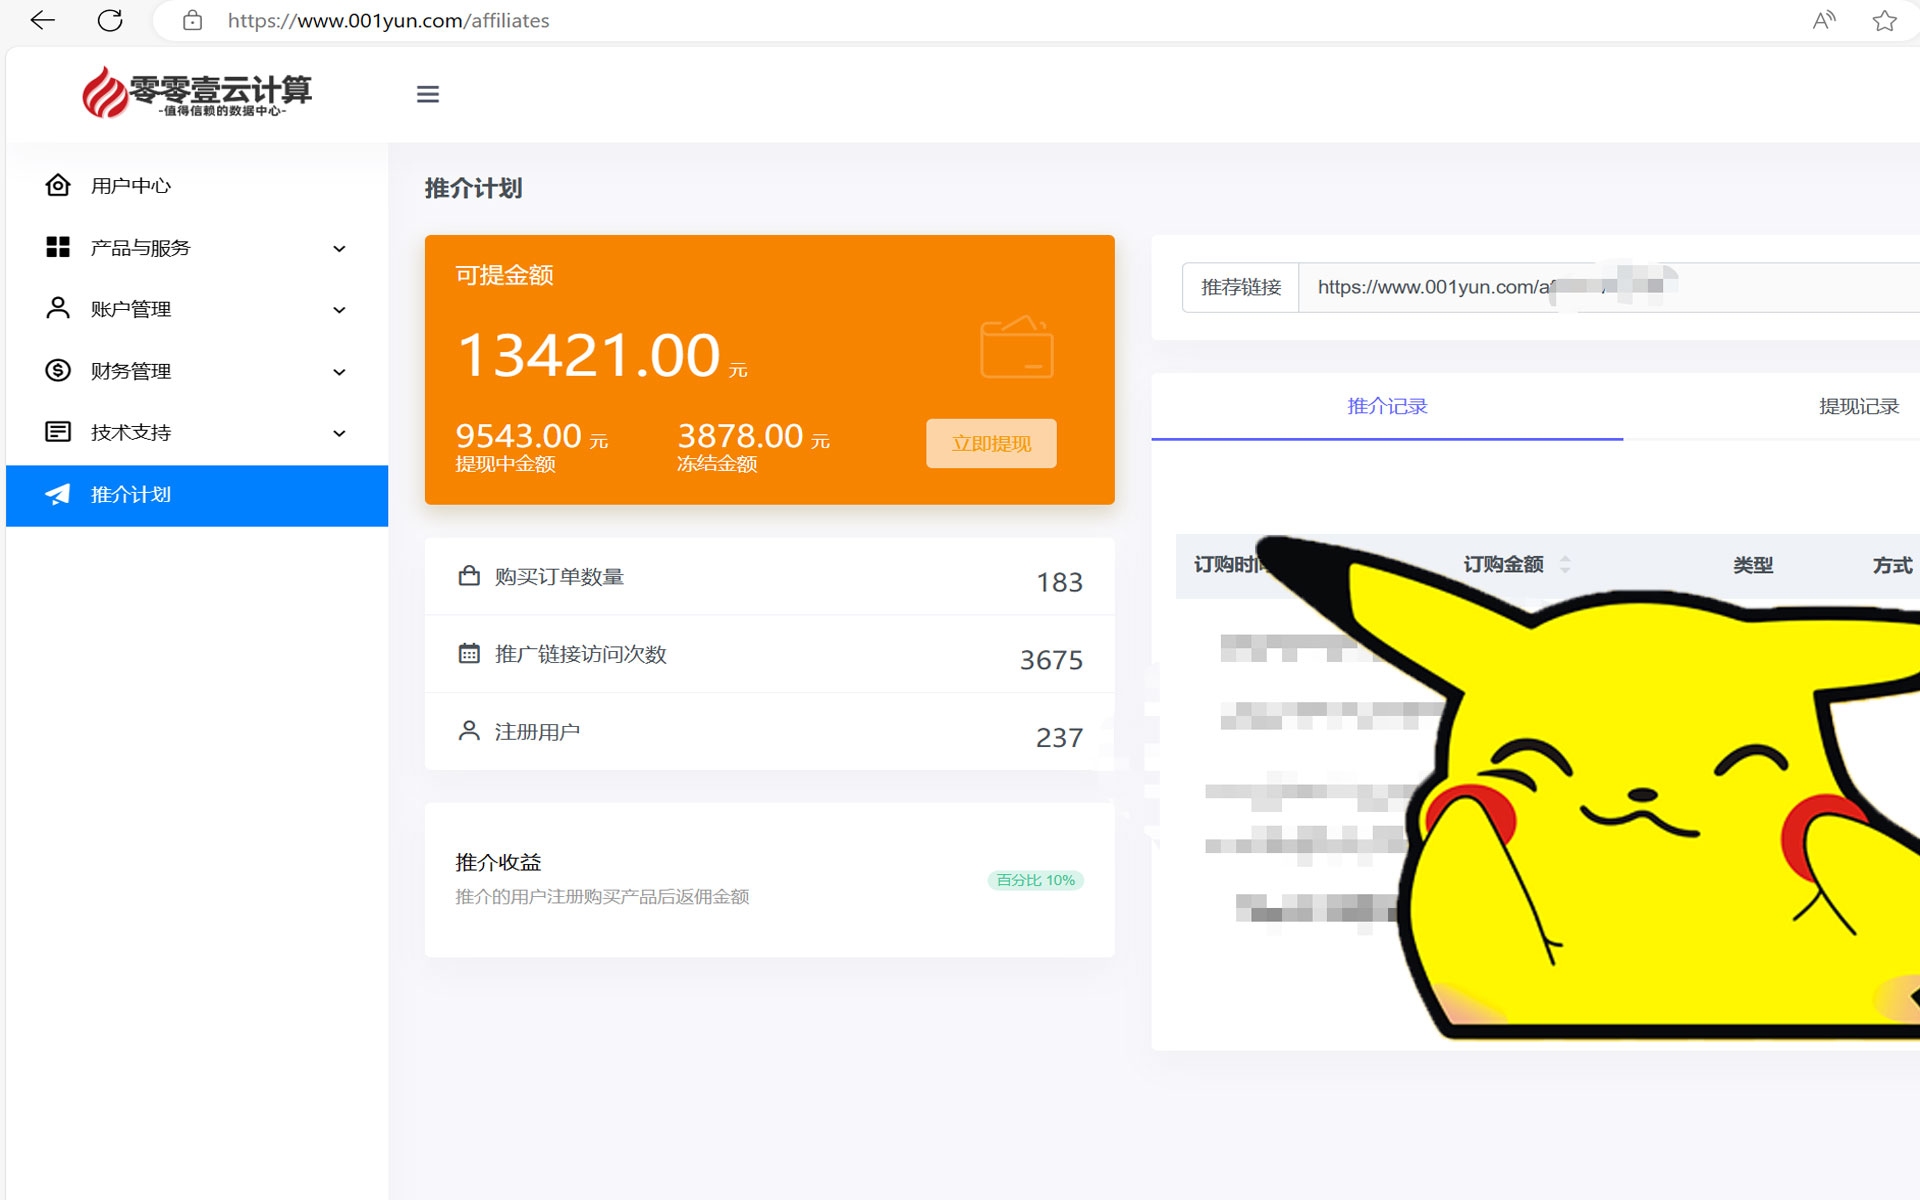Click the 可提金额 card title
1920x1200 pixels.
(504, 275)
